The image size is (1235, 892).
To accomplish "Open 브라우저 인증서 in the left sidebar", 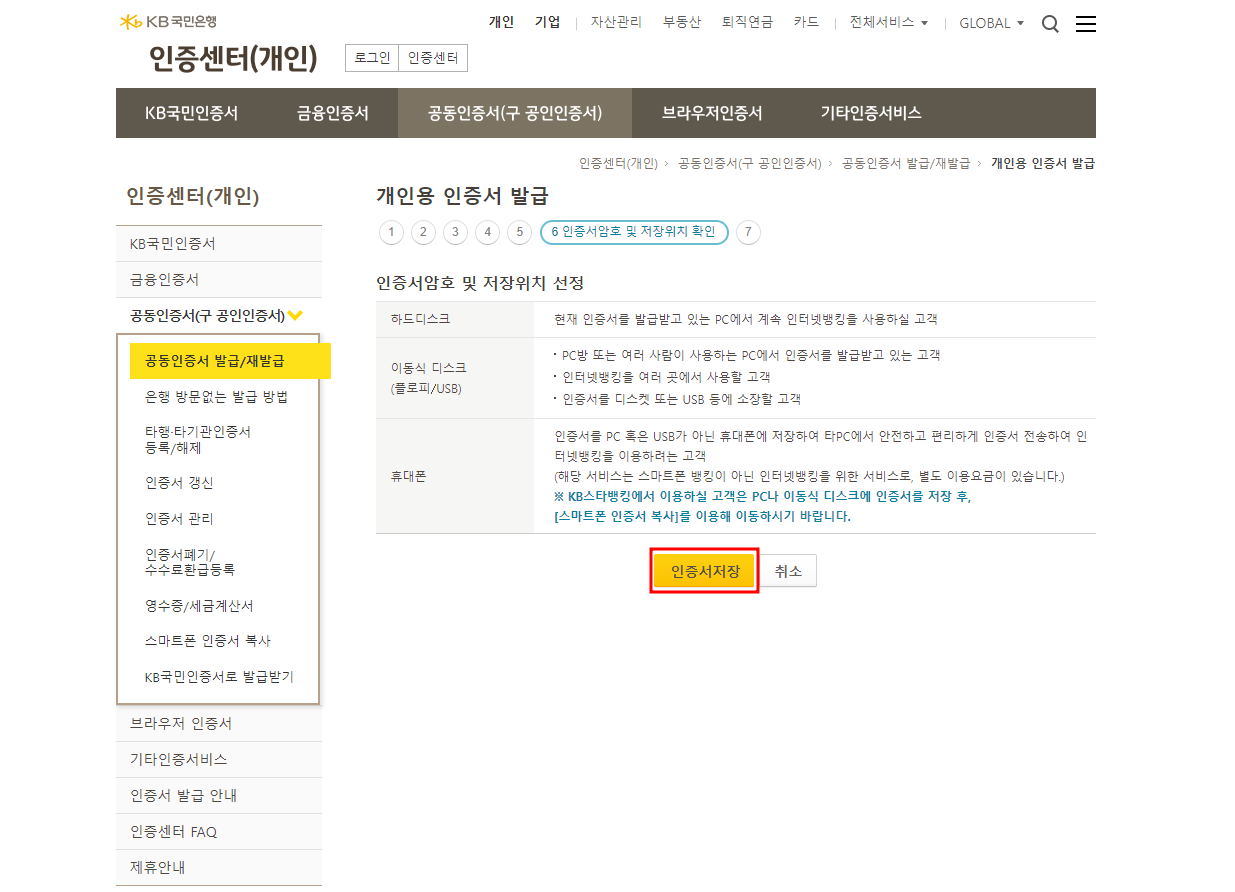I will point(219,724).
